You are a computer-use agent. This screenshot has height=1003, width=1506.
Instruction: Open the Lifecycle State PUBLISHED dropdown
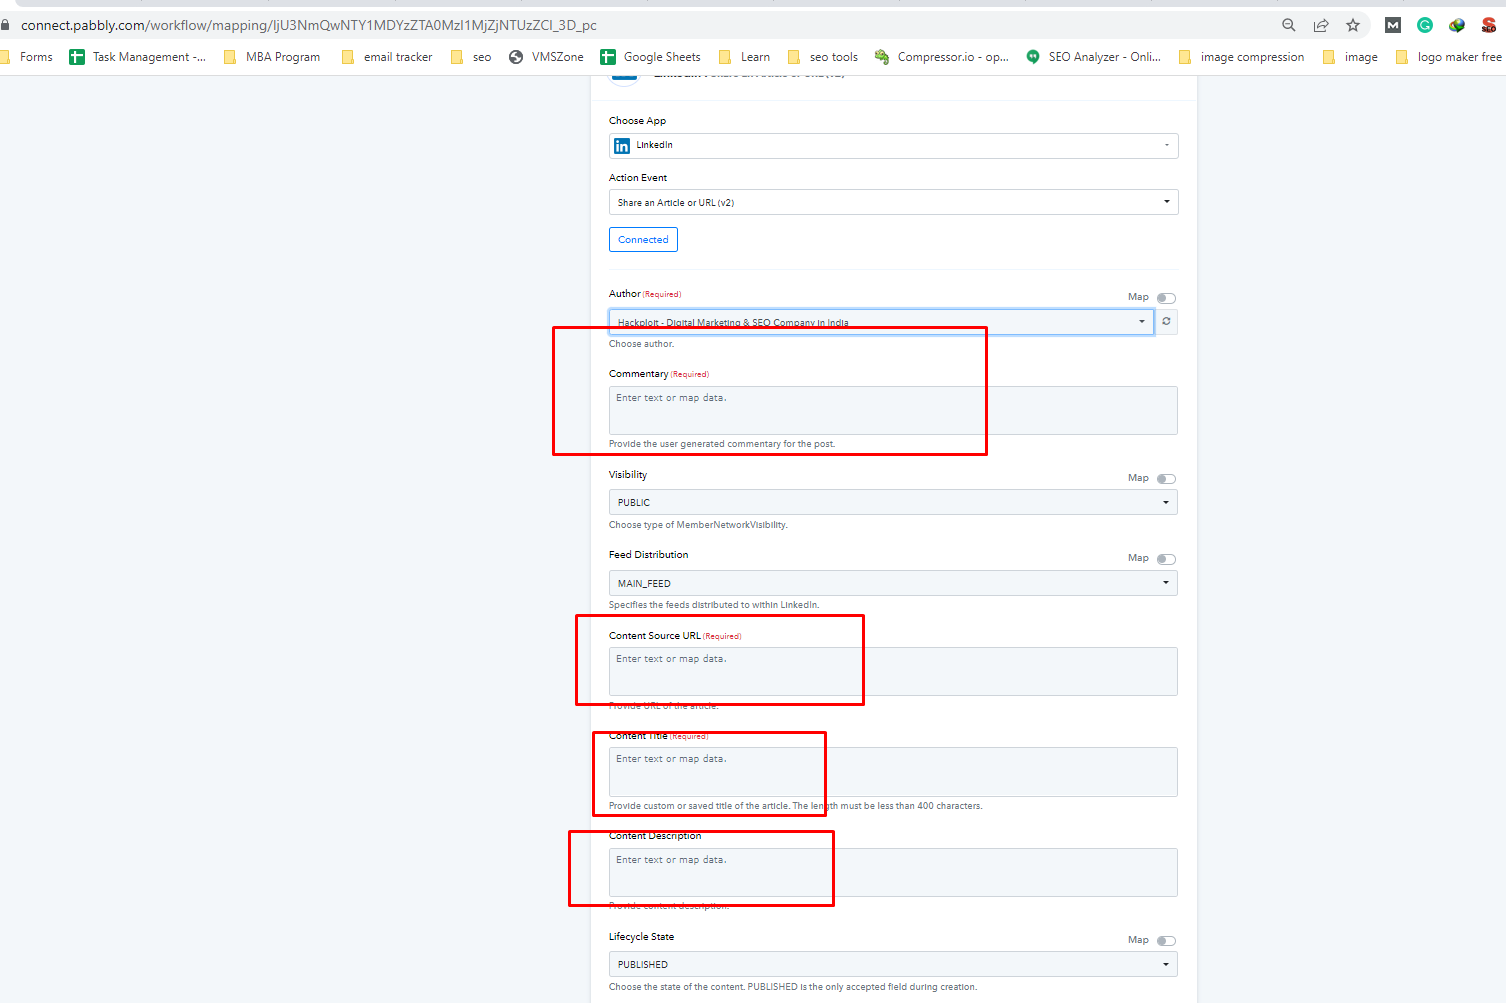pos(893,964)
